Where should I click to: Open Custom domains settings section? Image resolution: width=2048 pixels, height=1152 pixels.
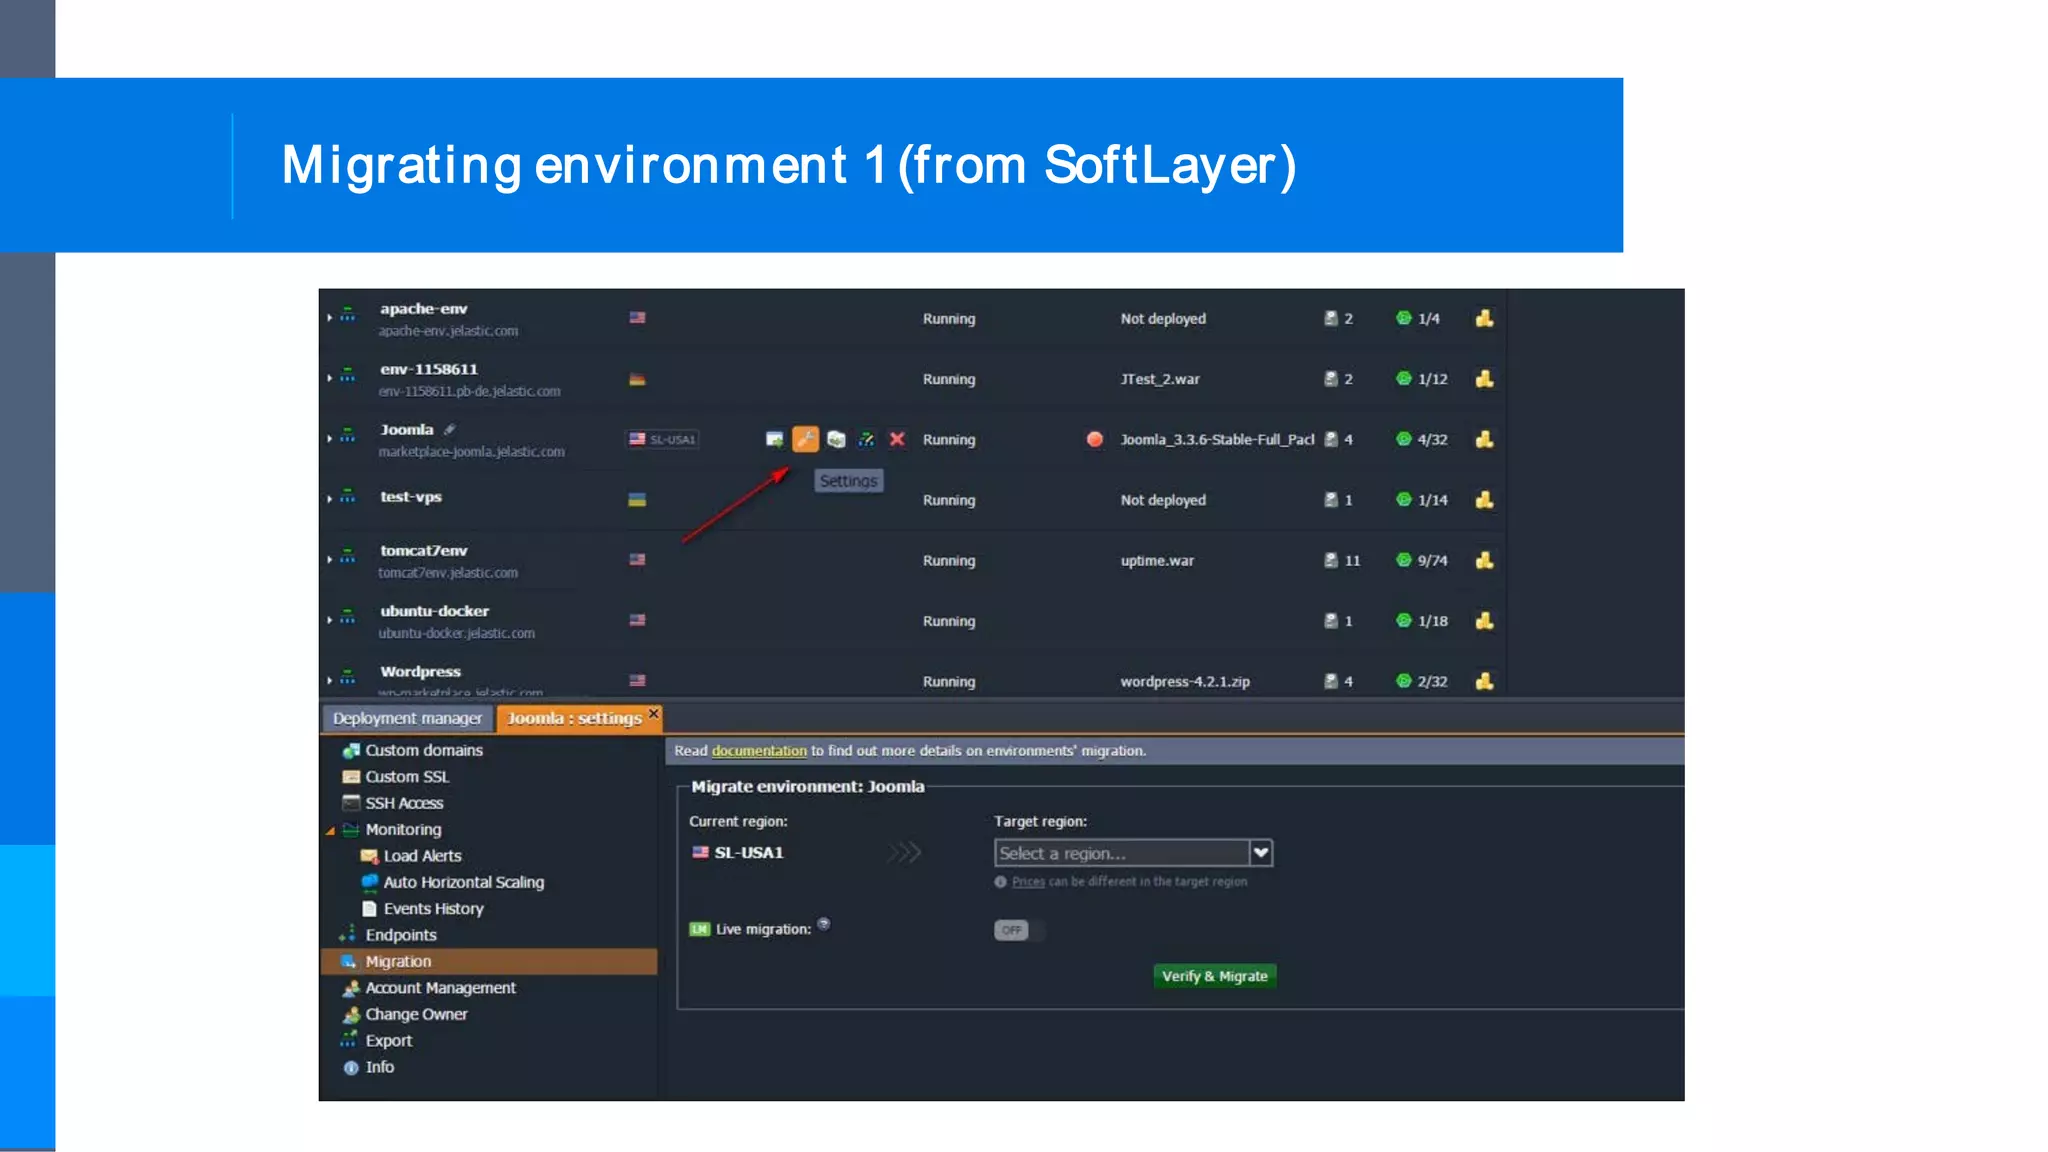(424, 750)
